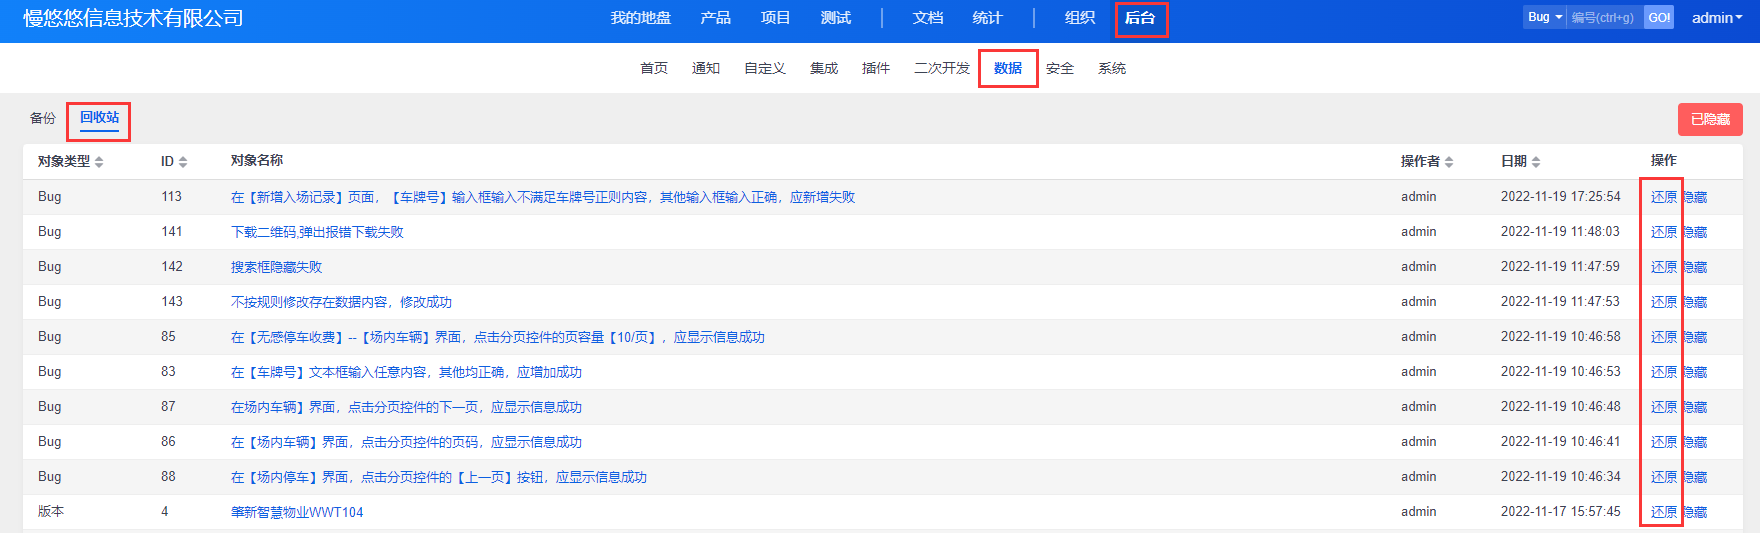
Task: Click the 慢悠悠信息技术有限公司 company title
Action: click(x=133, y=18)
